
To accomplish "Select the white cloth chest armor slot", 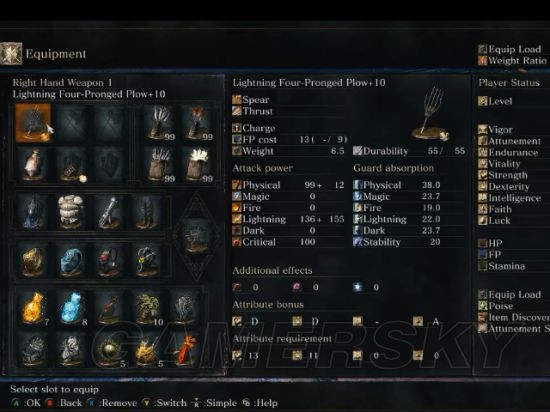I will [x=71, y=211].
